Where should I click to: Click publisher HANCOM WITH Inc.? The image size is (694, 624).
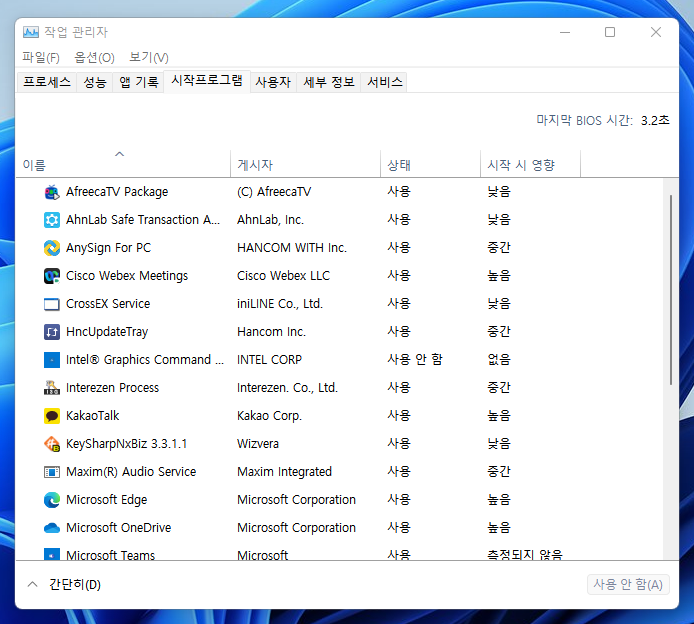click(292, 248)
